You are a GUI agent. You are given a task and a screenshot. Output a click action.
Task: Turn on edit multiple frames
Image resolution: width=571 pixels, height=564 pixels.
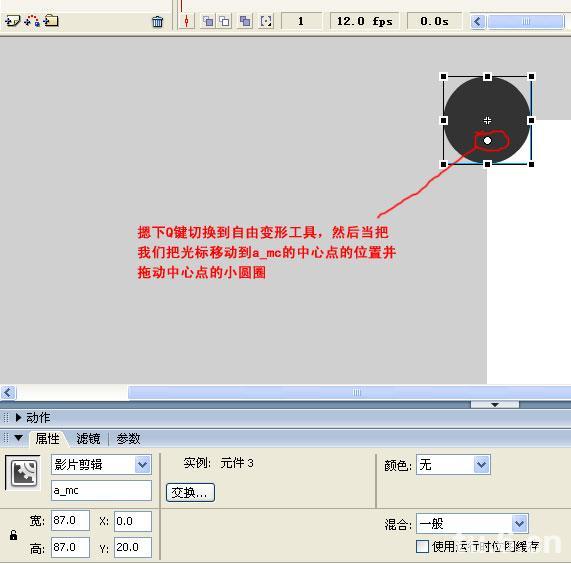pos(245,21)
